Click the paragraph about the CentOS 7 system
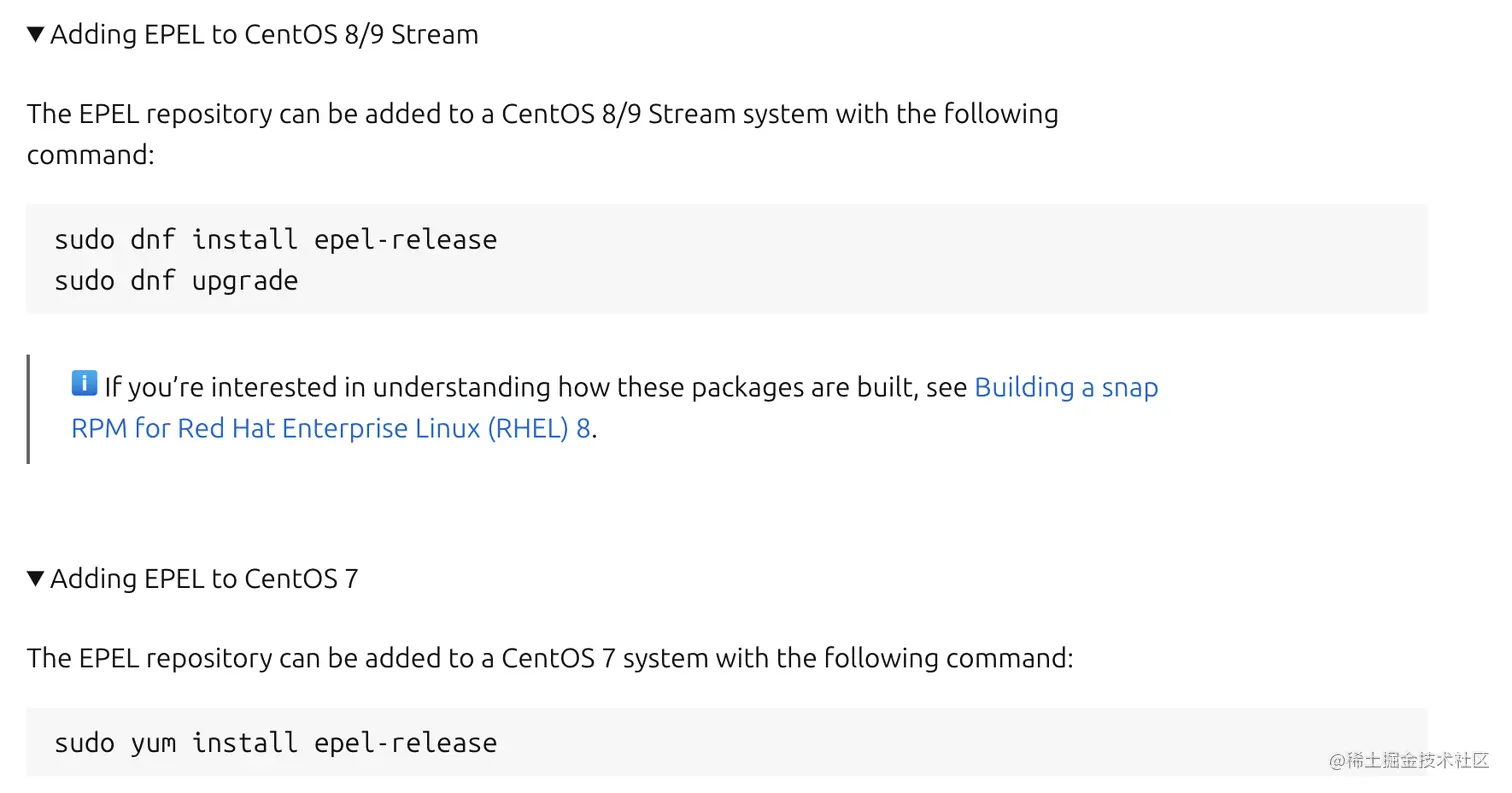 point(549,659)
